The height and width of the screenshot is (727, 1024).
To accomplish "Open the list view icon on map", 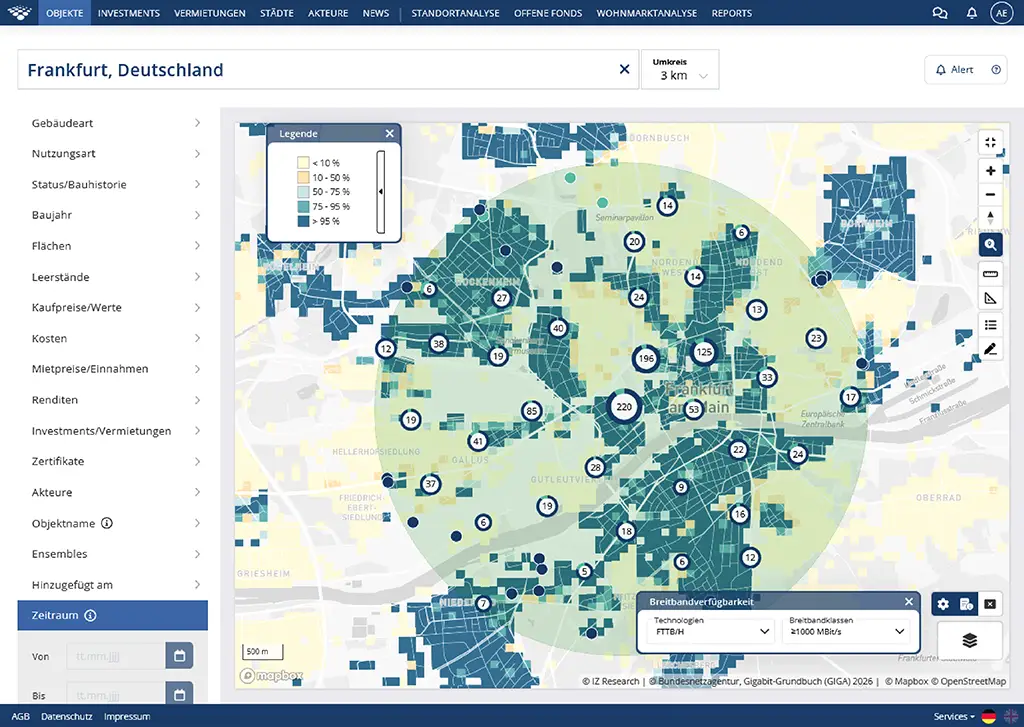I will coord(990,325).
